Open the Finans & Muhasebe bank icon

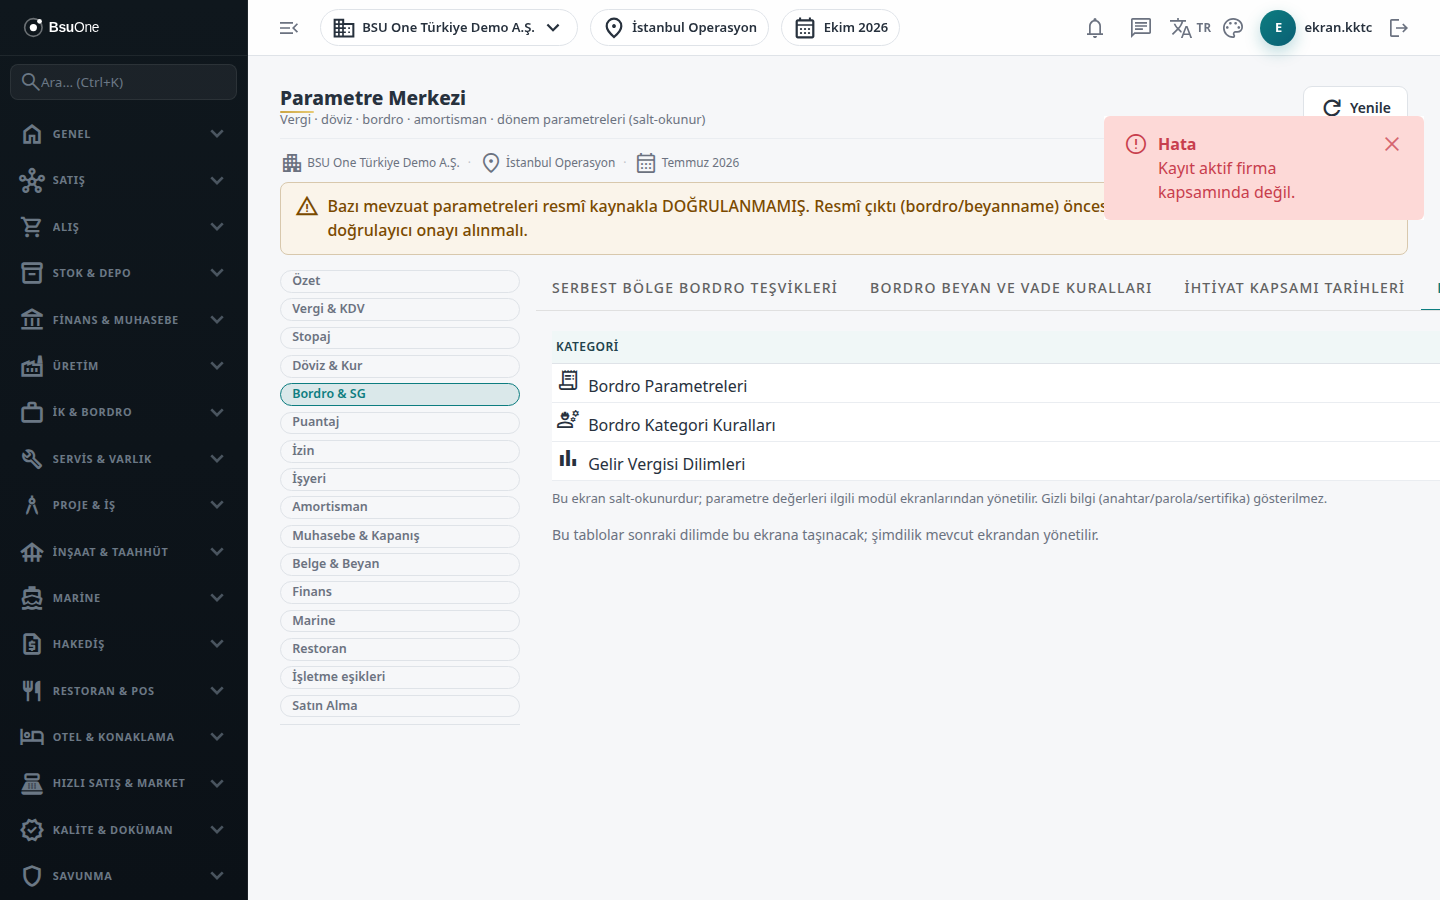(x=32, y=320)
